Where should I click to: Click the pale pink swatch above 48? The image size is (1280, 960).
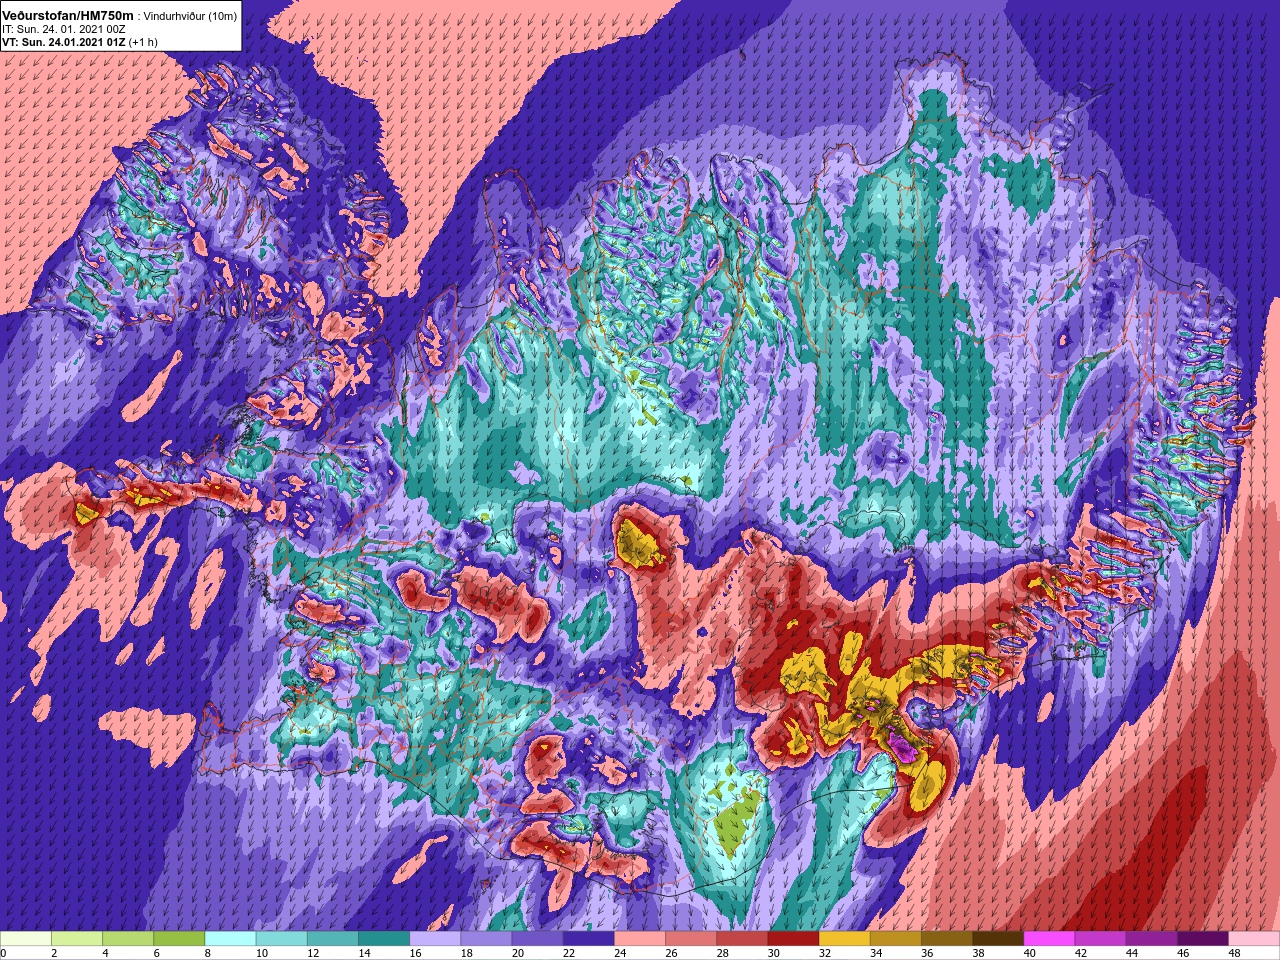(1254, 939)
